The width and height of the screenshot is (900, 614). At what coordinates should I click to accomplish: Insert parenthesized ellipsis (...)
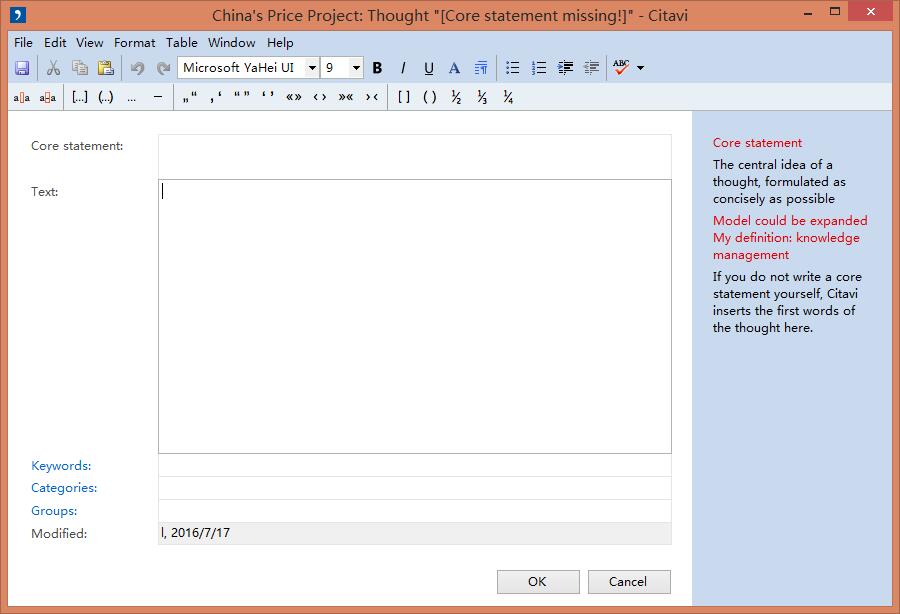click(106, 98)
